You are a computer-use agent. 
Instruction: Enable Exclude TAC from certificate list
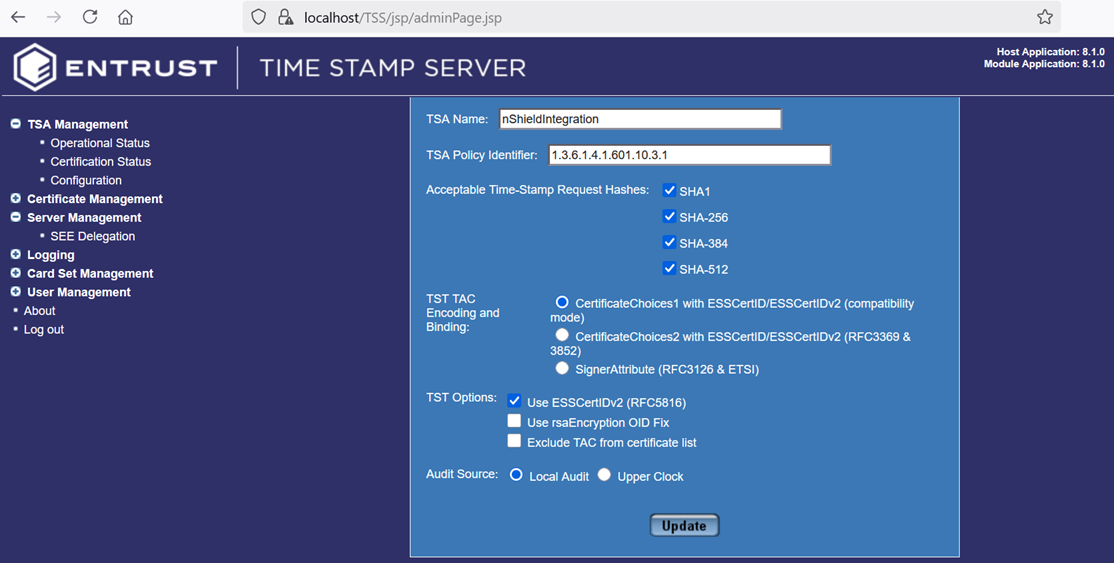tap(514, 441)
